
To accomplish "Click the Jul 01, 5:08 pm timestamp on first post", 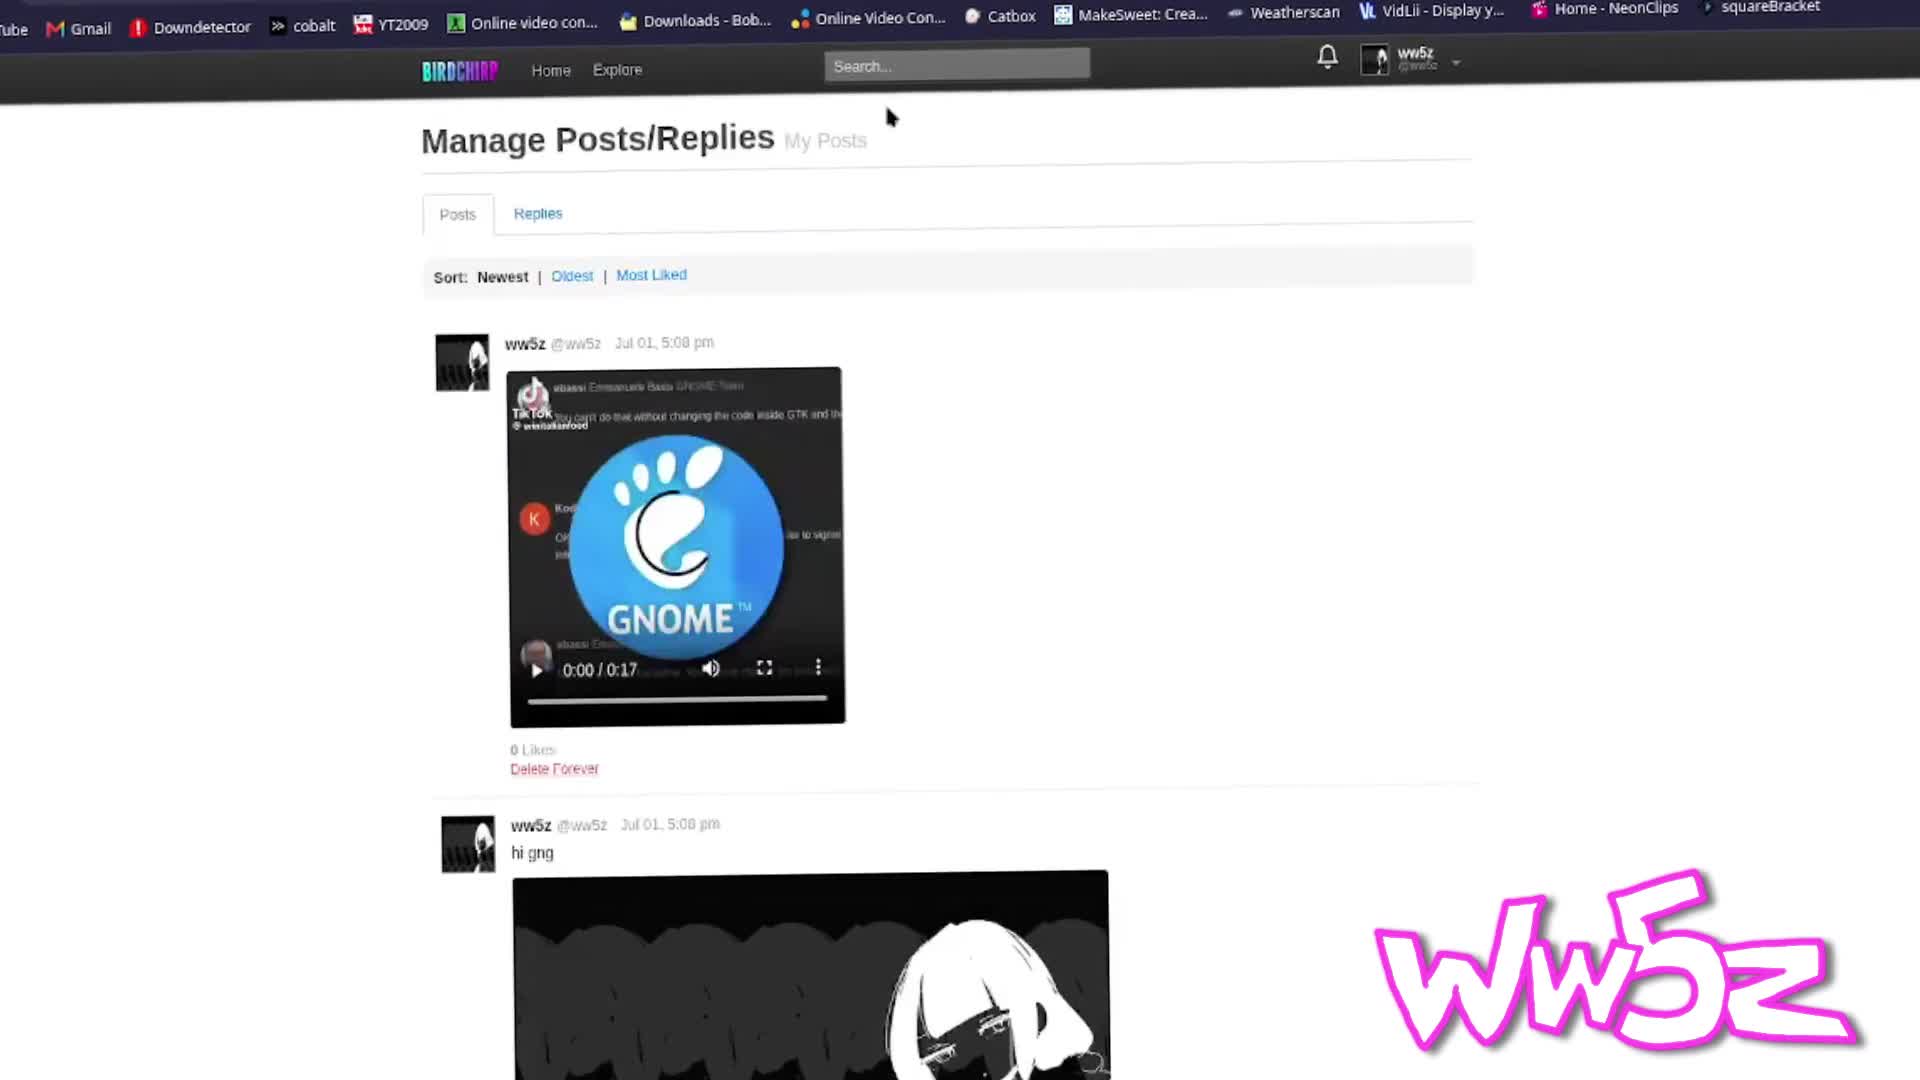I will tap(664, 342).
